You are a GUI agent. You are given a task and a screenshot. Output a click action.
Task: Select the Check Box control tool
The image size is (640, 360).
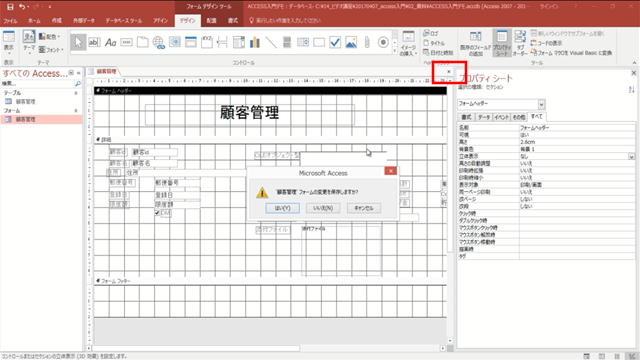[335, 42]
